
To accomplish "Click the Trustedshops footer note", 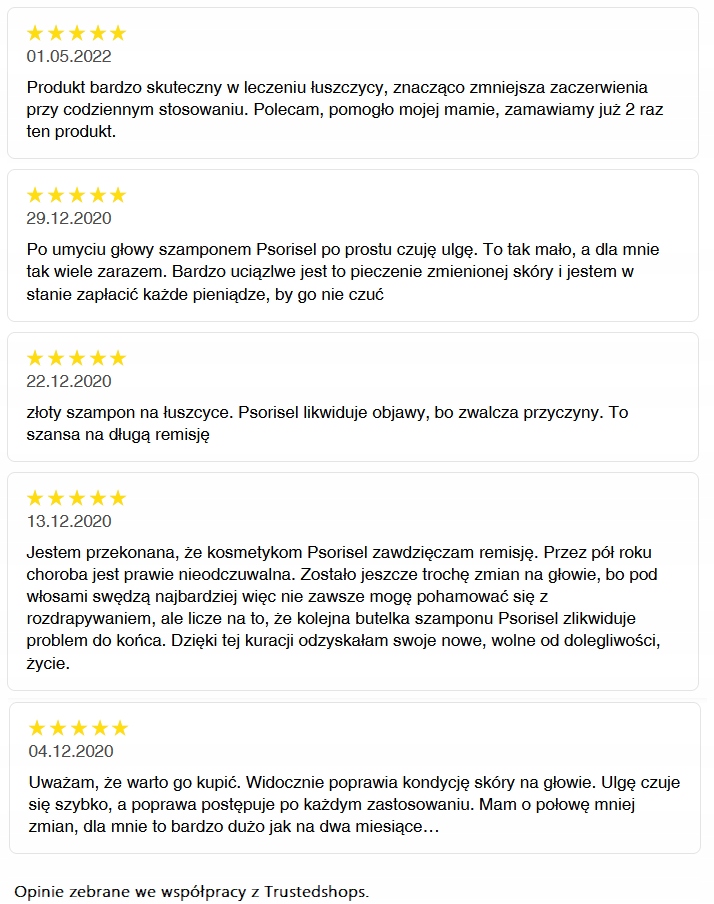I will point(191,891).
